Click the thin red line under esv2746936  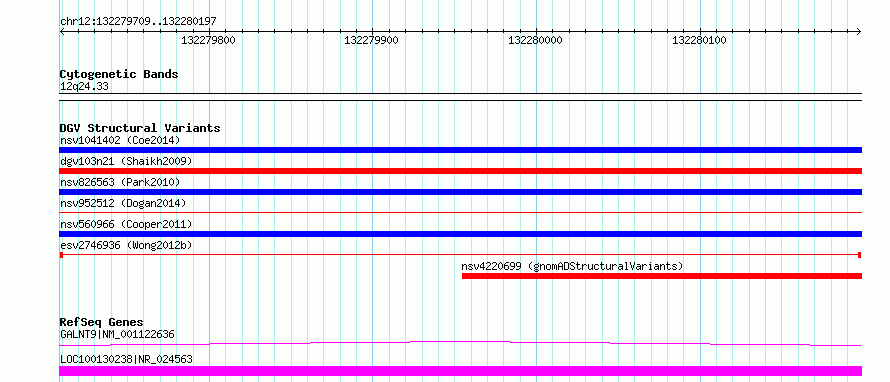tap(460, 255)
